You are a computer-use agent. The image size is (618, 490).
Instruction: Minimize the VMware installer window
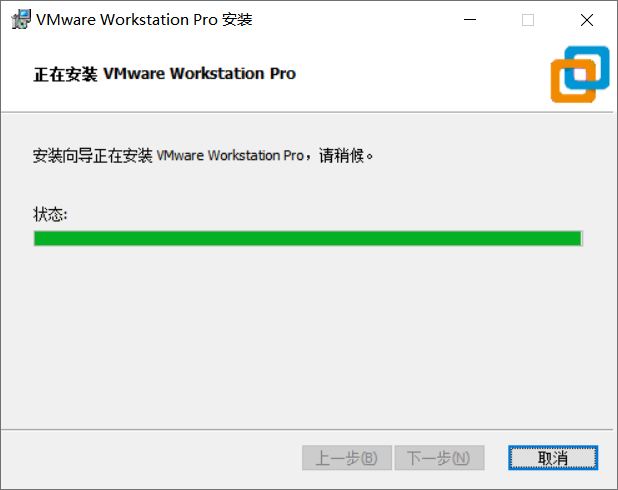tap(469, 20)
